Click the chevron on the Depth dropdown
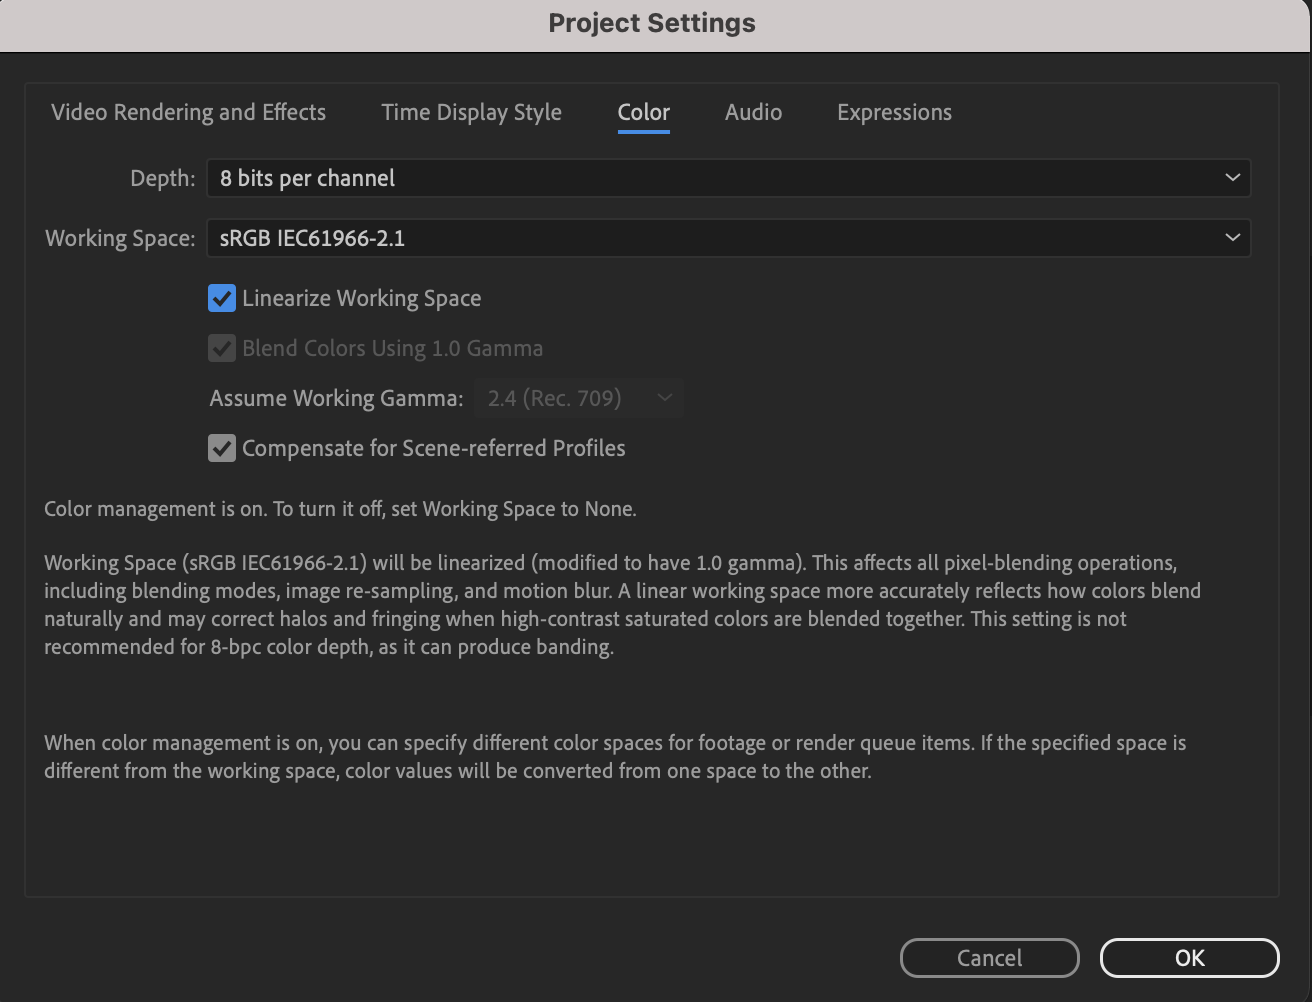The image size is (1312, 1002). tap(1232, 177)
